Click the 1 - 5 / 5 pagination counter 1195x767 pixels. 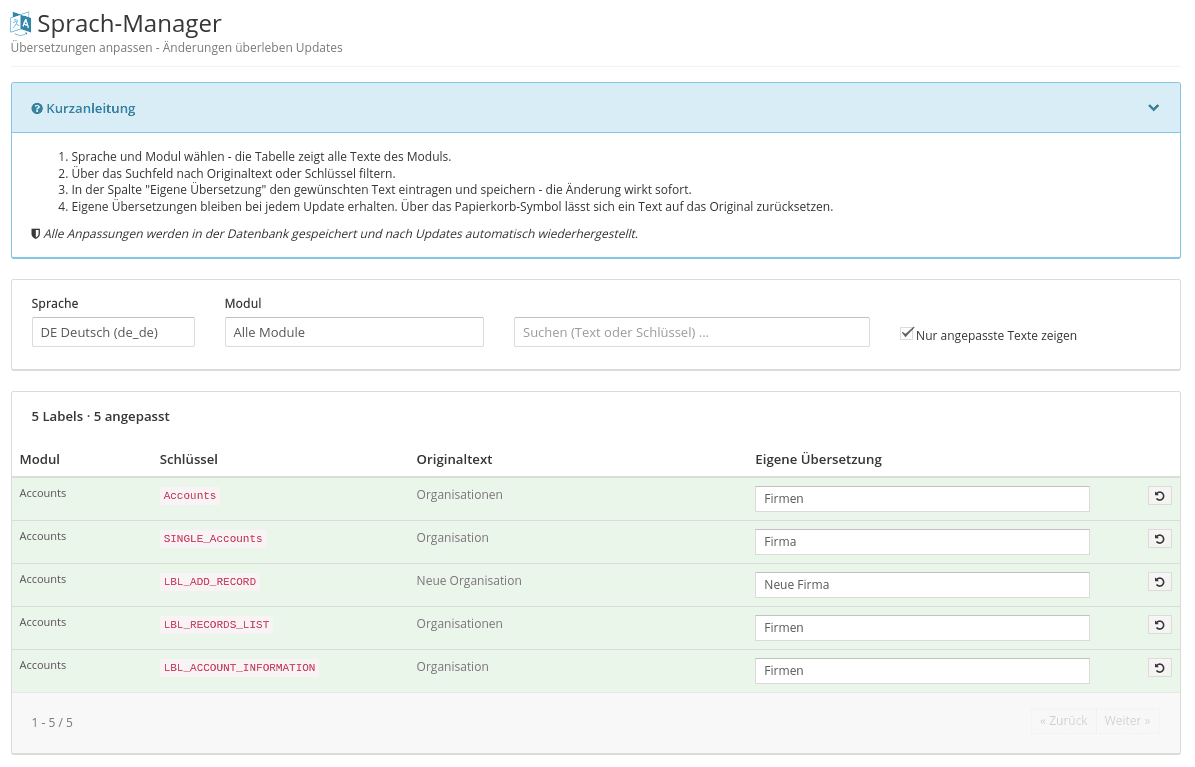(x=52, y=722)
